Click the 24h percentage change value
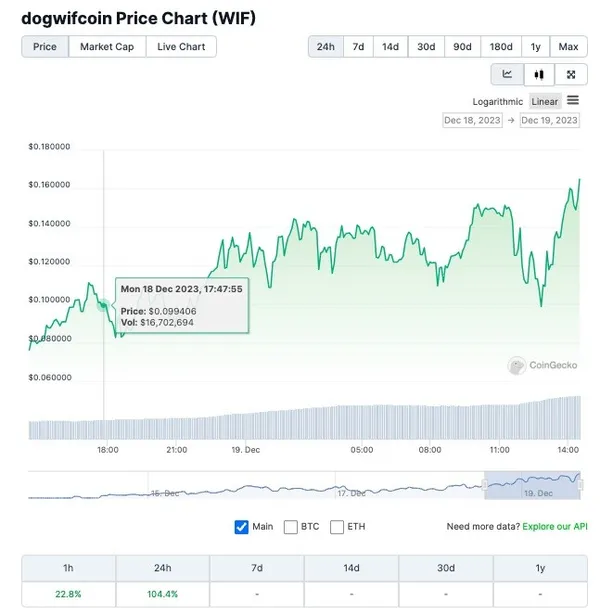600x615 pixels. (x=163, y=595)
